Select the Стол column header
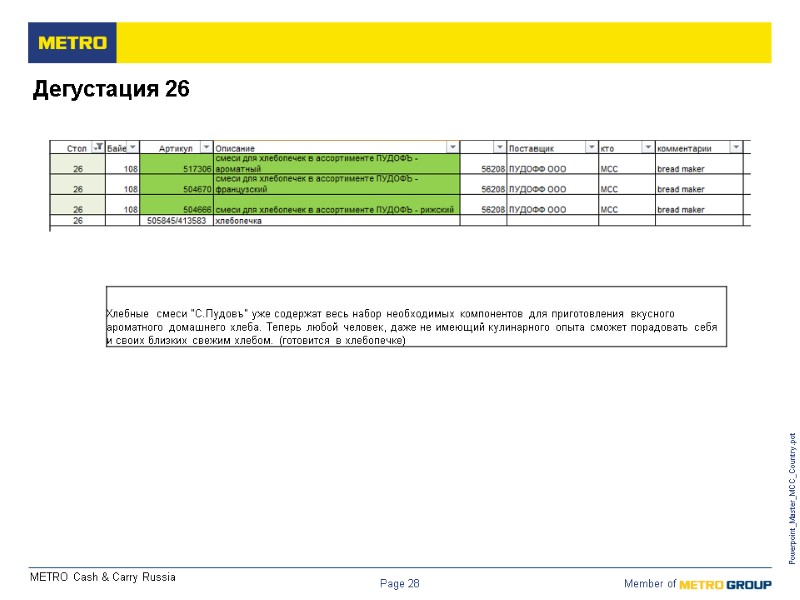800x600 pixels. [77, 148]
